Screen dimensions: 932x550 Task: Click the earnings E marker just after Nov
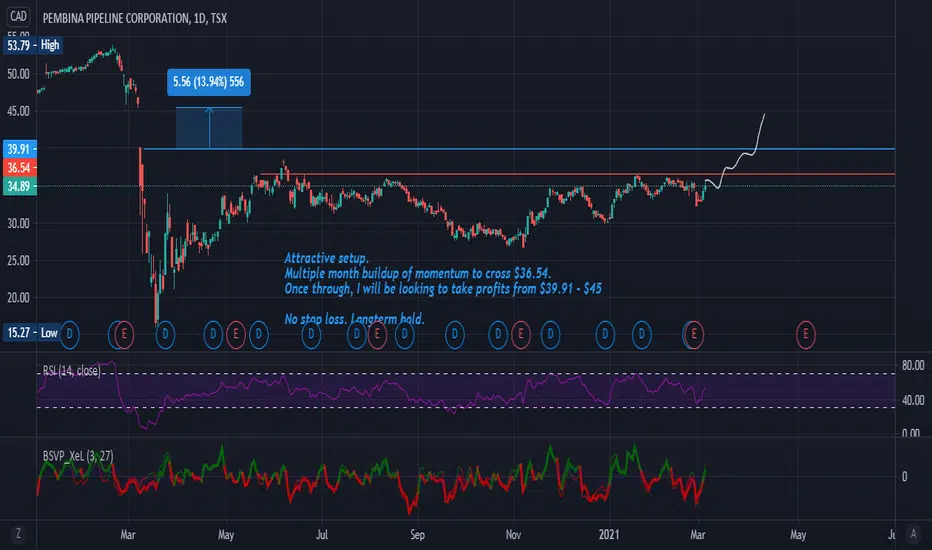[521, 334]
